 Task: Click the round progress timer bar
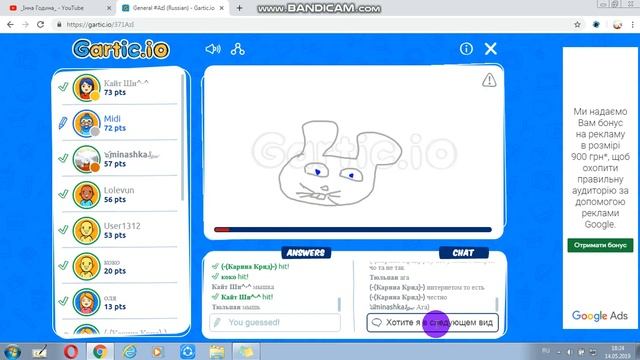[353, 230]
